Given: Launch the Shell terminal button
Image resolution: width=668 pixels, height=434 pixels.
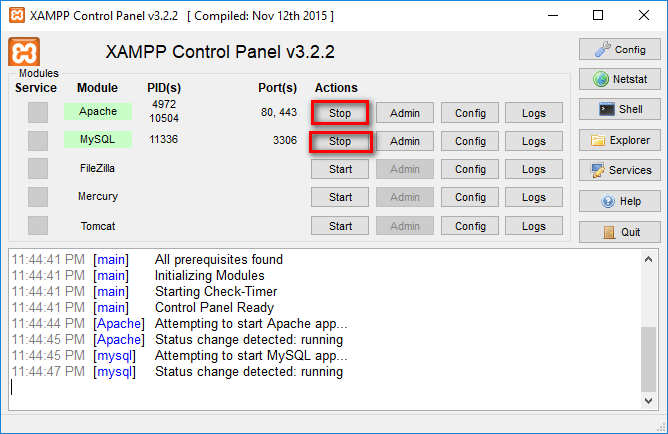Looking at the screenshot, I should click(x=620, y=109).
